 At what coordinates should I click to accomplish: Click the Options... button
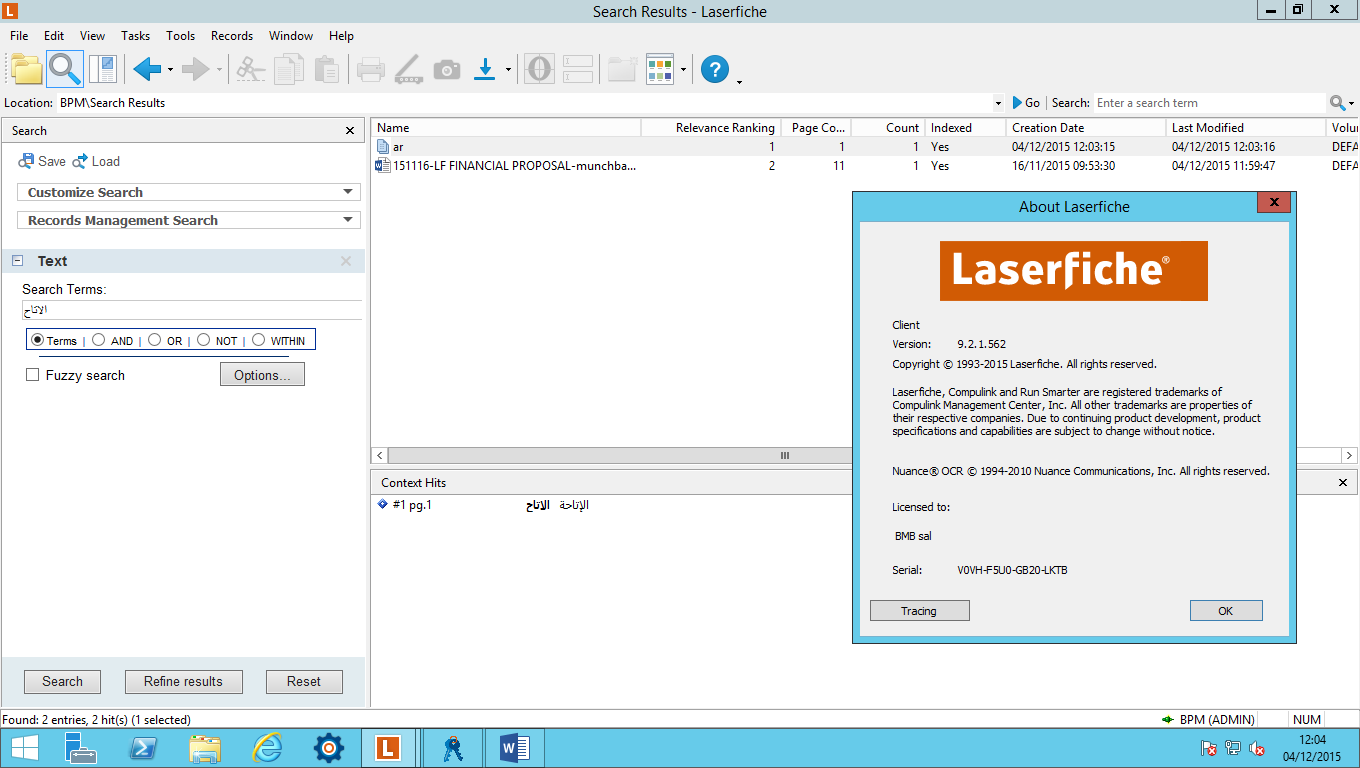(x=262, y=375)
